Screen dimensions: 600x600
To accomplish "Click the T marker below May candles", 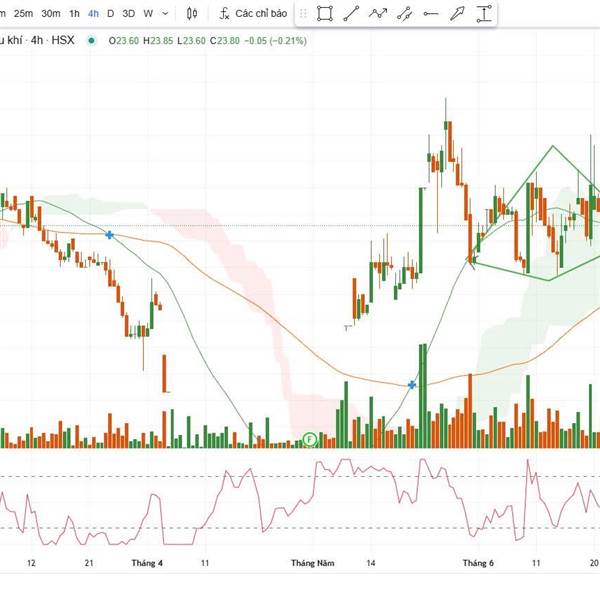I will tap(348, 328).
